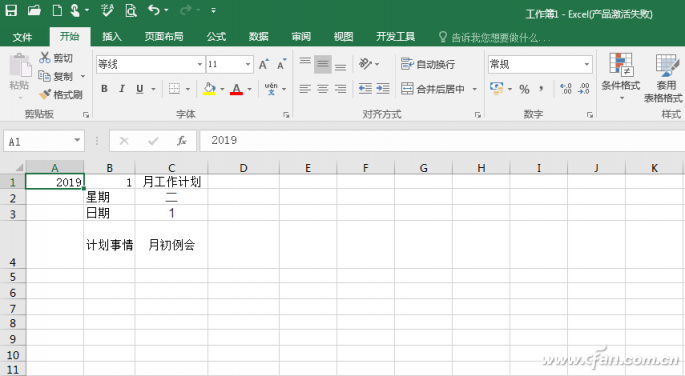Open the font size dropdown showing 11
The height and width of the screenshot is (376, 685).
[x=248, y=65]
